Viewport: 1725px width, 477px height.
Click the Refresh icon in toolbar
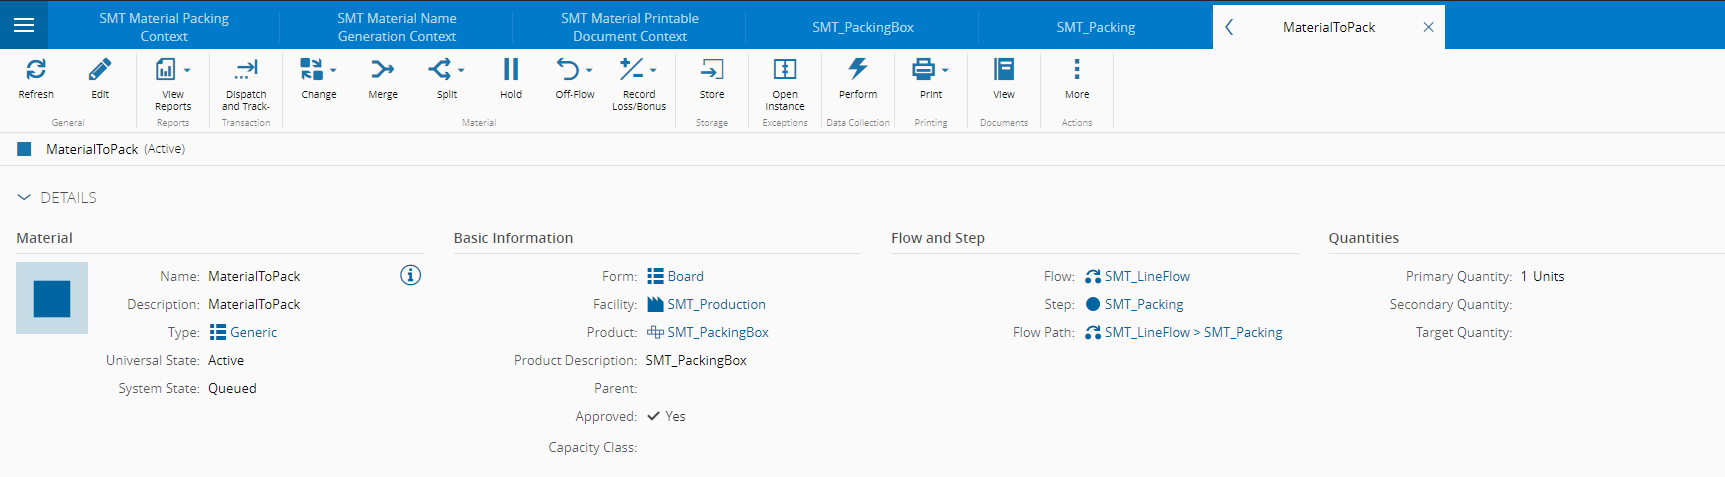click(x=36, y=70)
